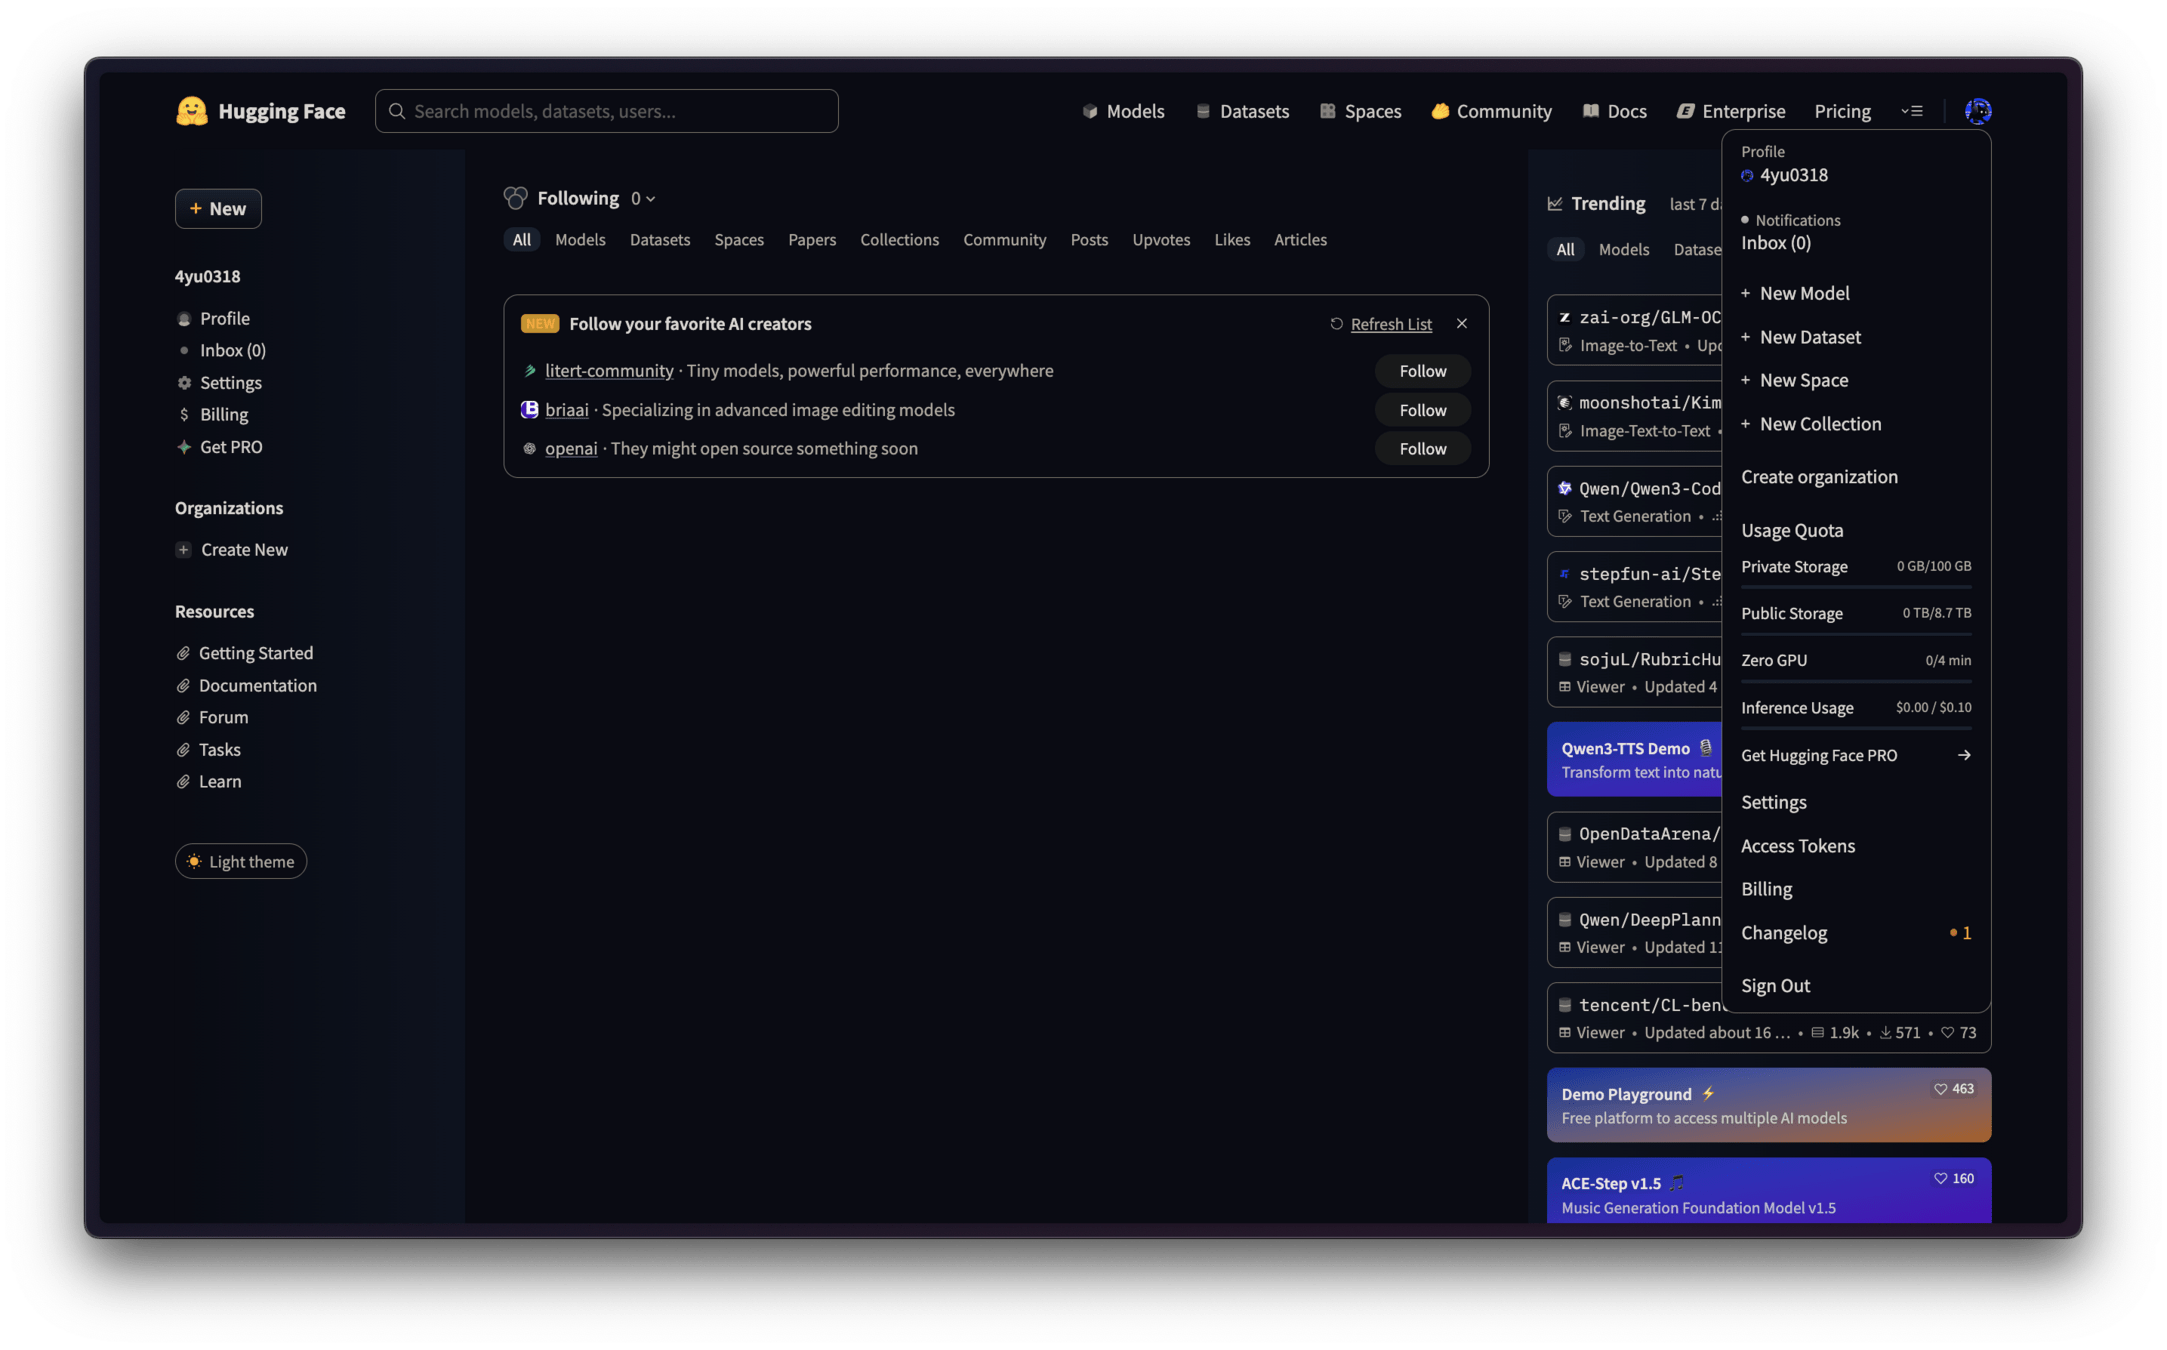Select the Papers feed tab
Image resolution: width=2167 pixels, height=1350 pixels.
coord(811,240)
